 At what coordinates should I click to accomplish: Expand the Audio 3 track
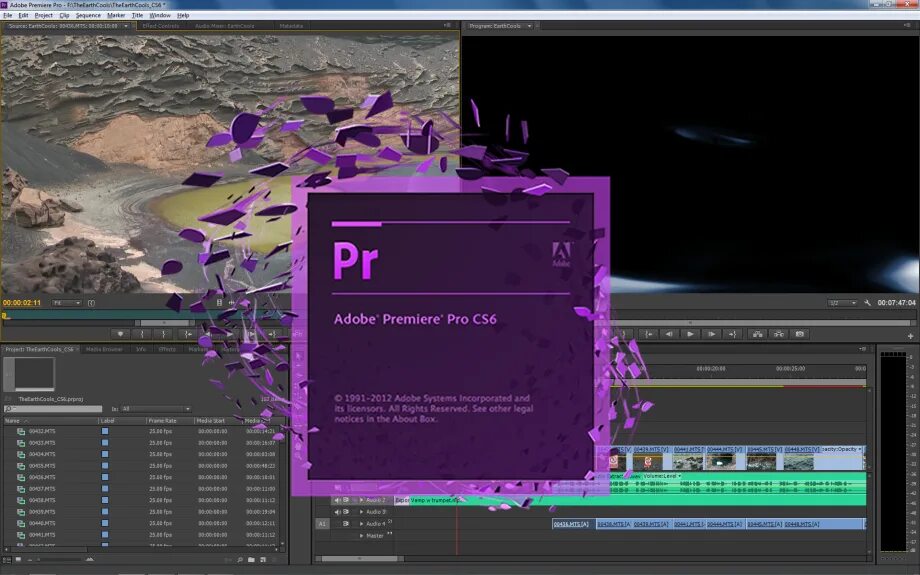[x=361, y=512]
